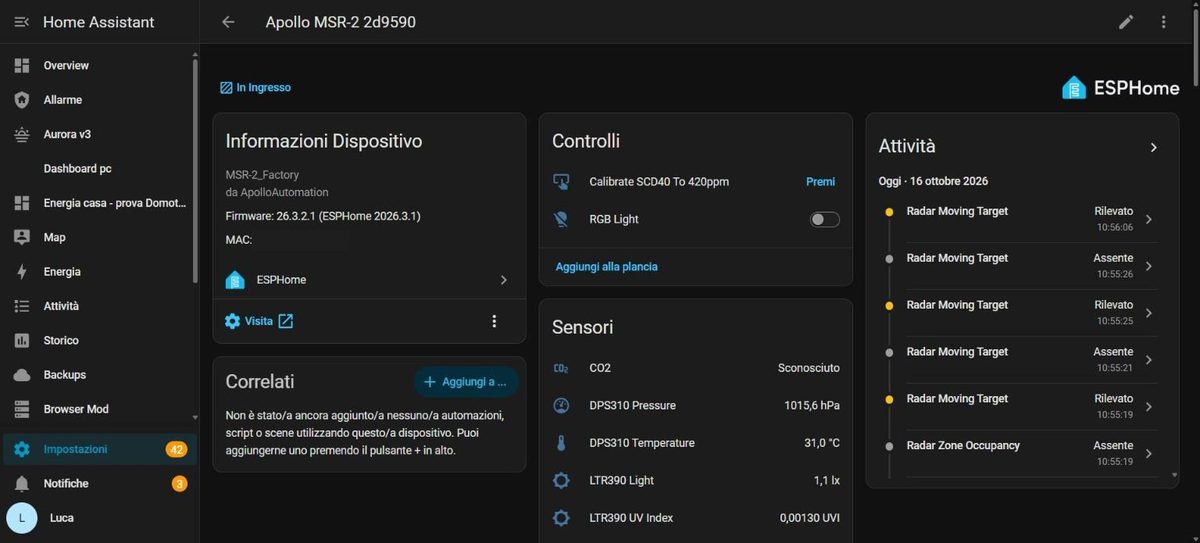The width and height of the screenshot is (1200, 543).
Task: Click the RGB Light bulb icon
Action: 561,219
